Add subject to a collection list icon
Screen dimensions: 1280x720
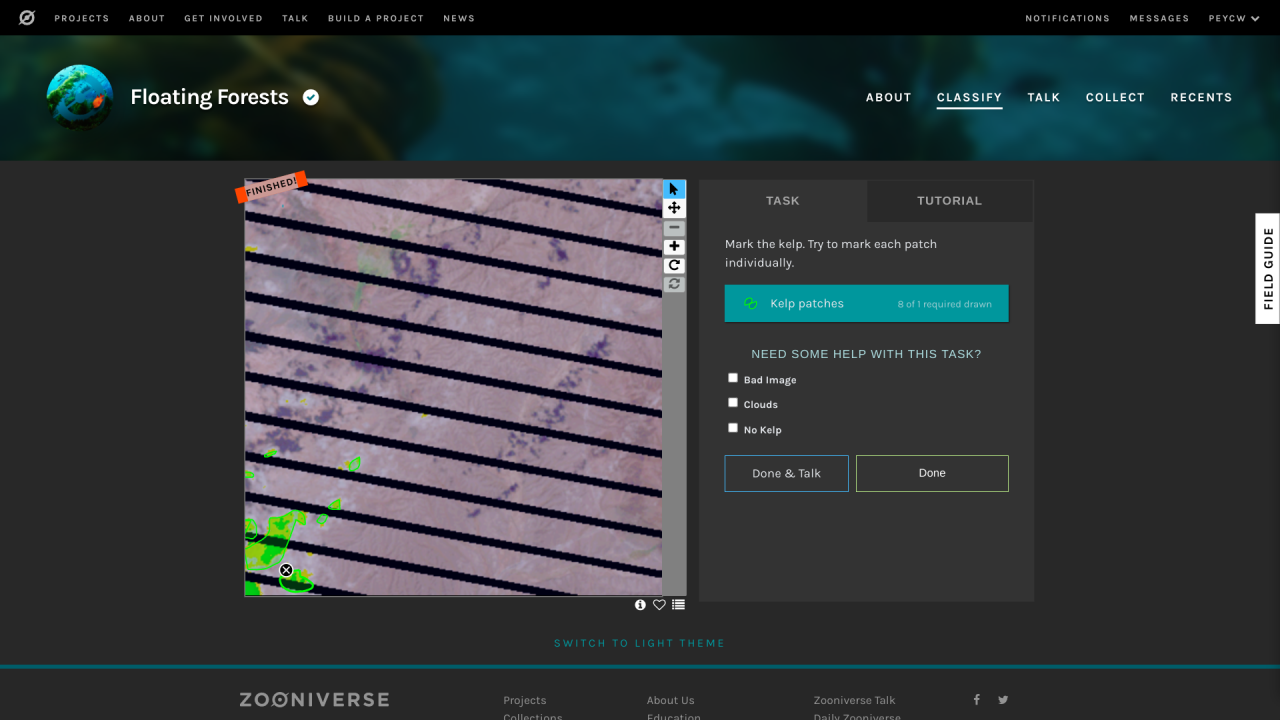(678, 605)
